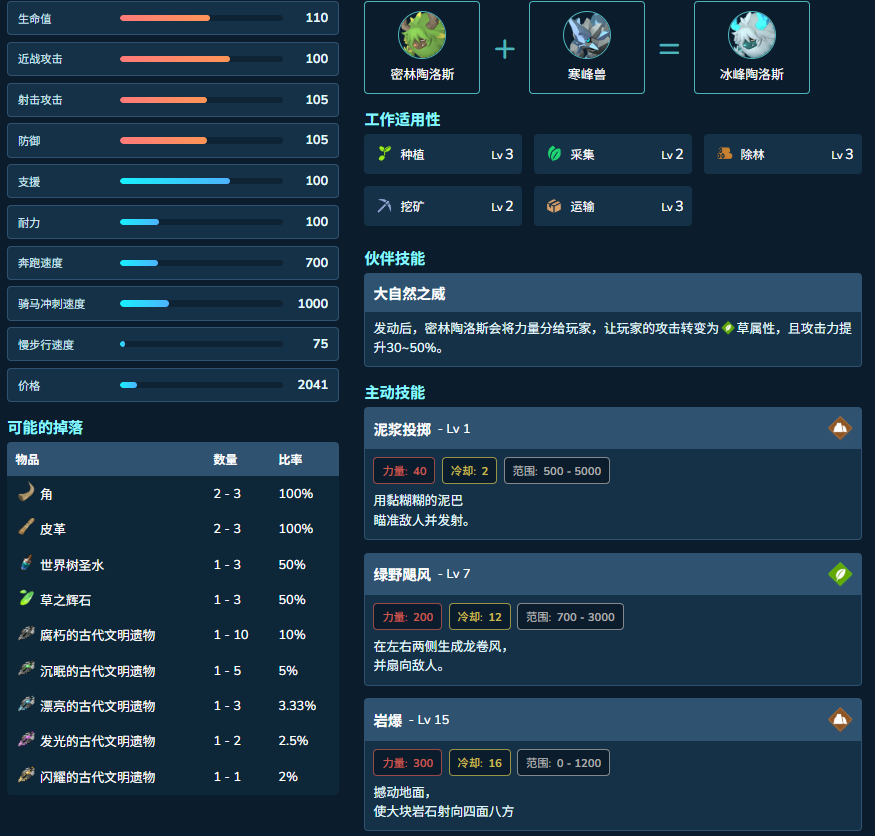
Task: Click the 1 - 10 quantity cell
Action: [231, 635]
